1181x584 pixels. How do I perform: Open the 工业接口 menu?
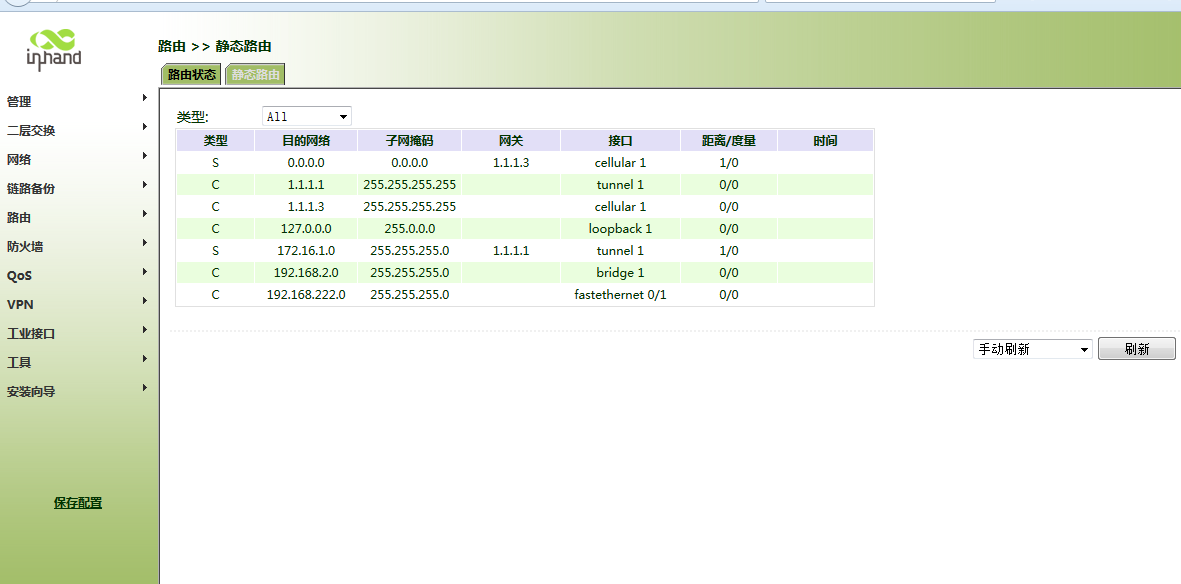(31, 334)
